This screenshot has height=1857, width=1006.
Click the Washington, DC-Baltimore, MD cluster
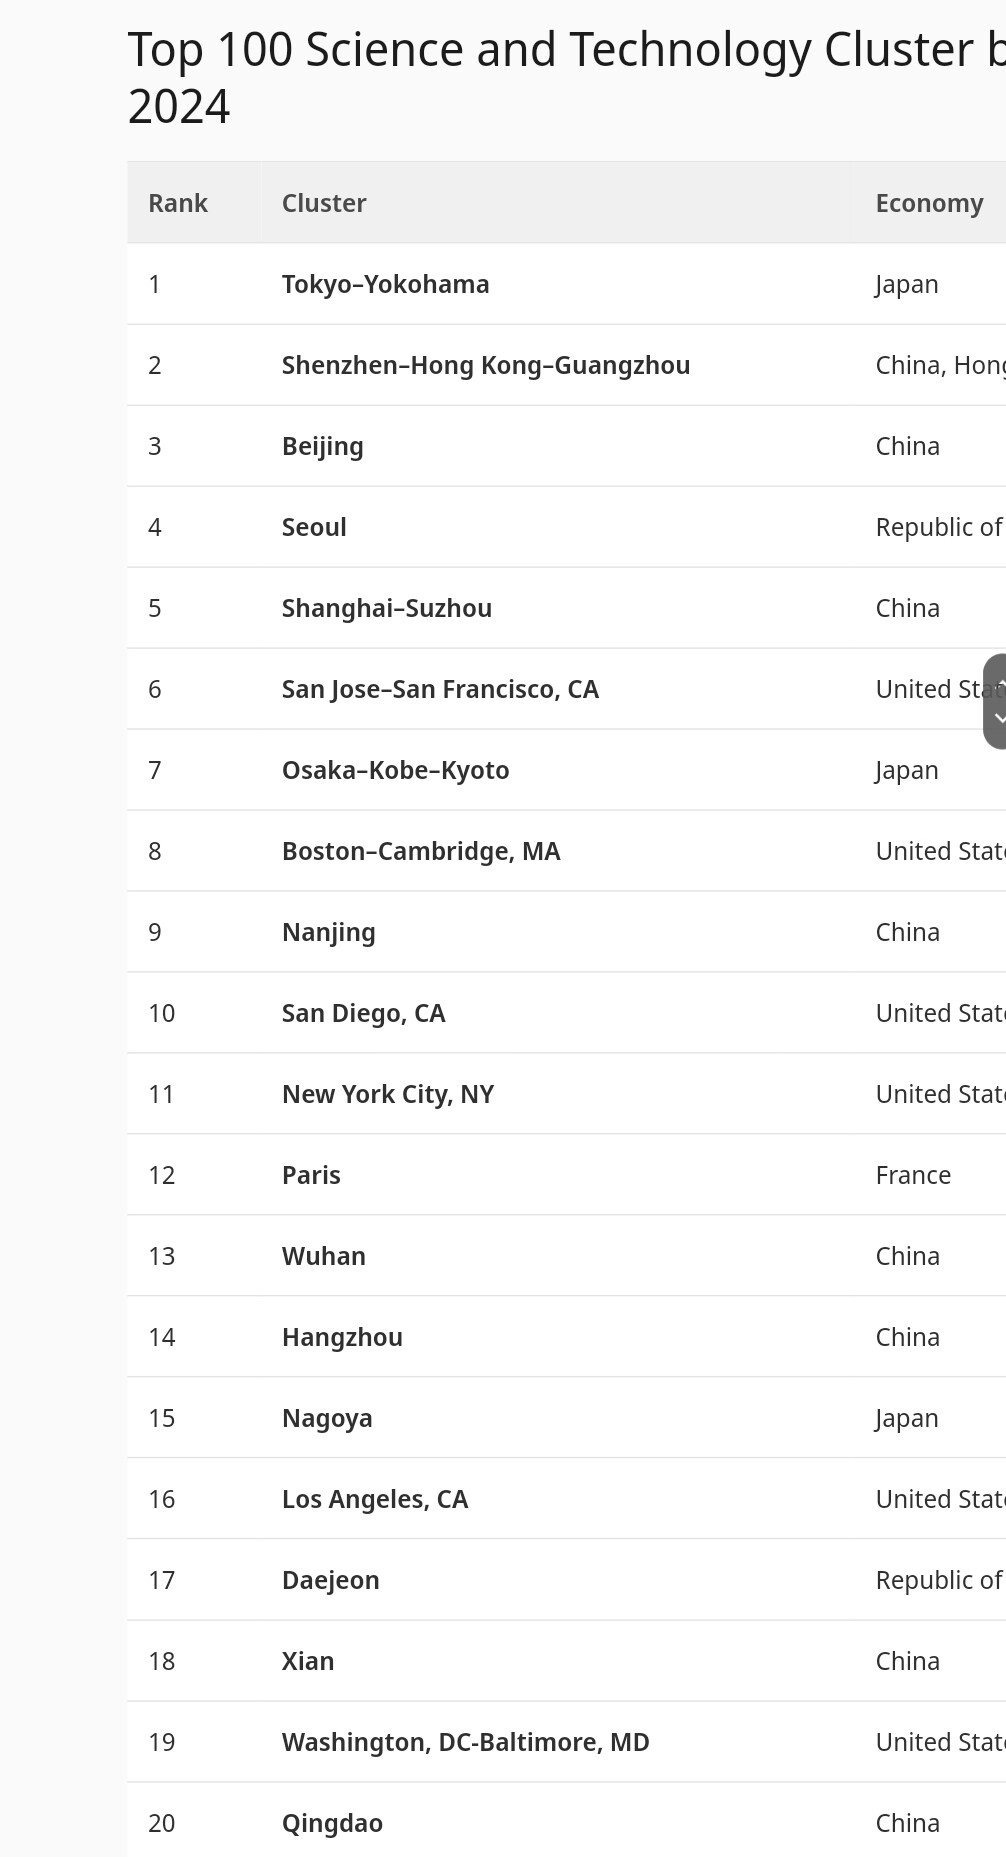click(x=465, y=1742)
